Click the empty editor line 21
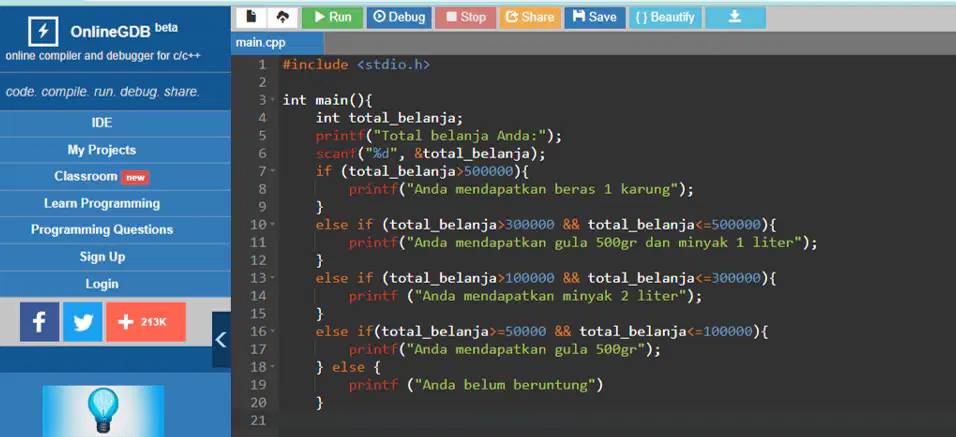Image resolution: width=956 pixels, height=437 pixels. (616, 421)
